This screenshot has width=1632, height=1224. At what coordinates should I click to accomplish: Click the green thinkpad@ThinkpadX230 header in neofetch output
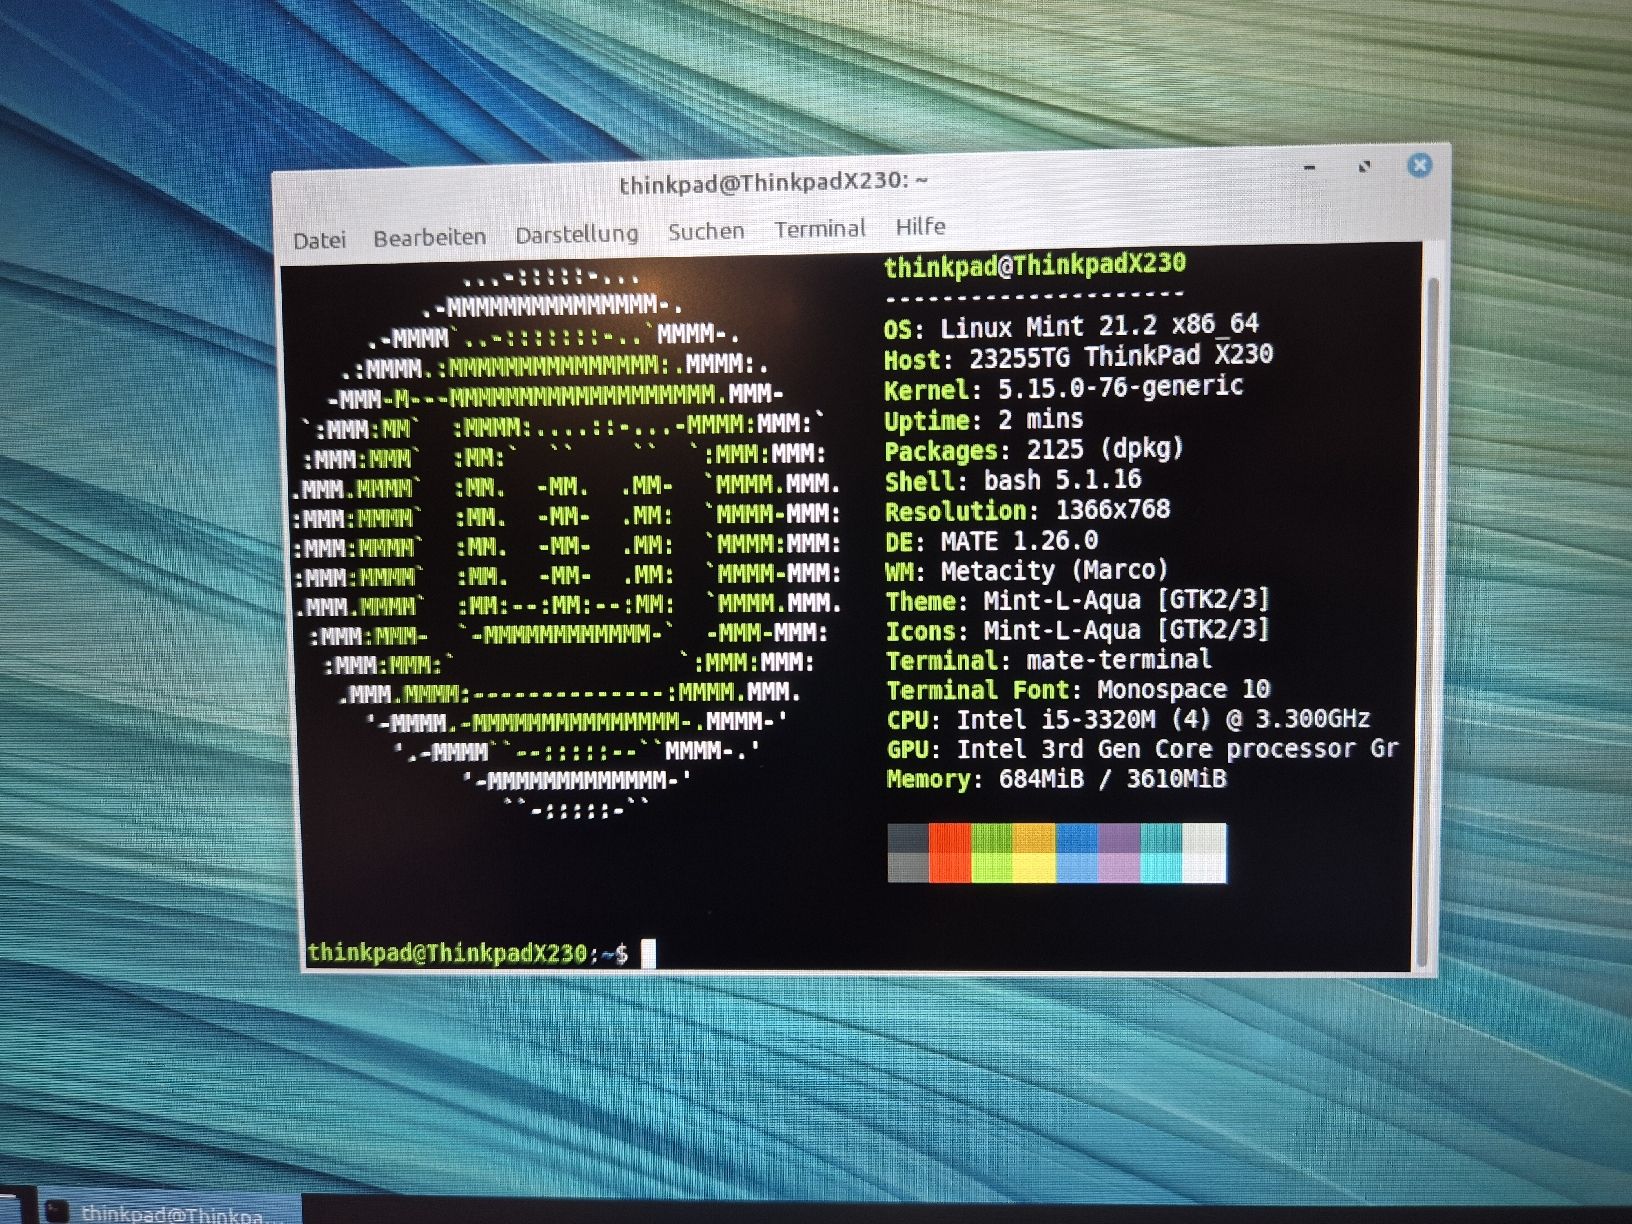tap(1035, 265)
